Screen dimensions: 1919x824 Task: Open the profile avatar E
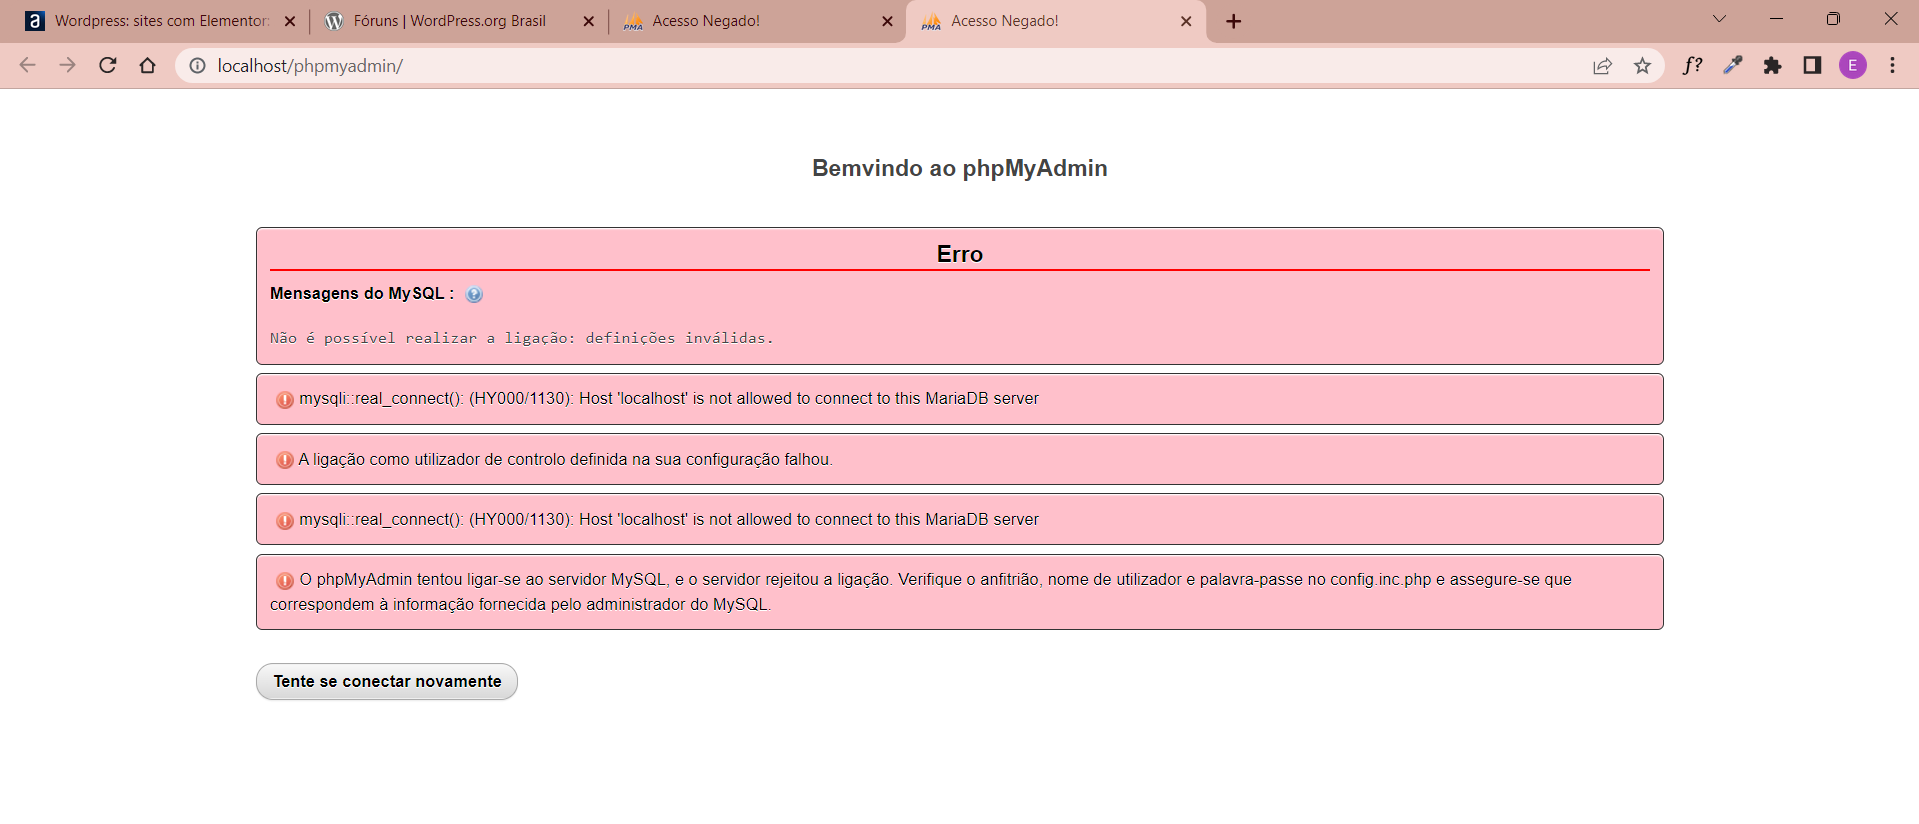(x=1853, y=66)
